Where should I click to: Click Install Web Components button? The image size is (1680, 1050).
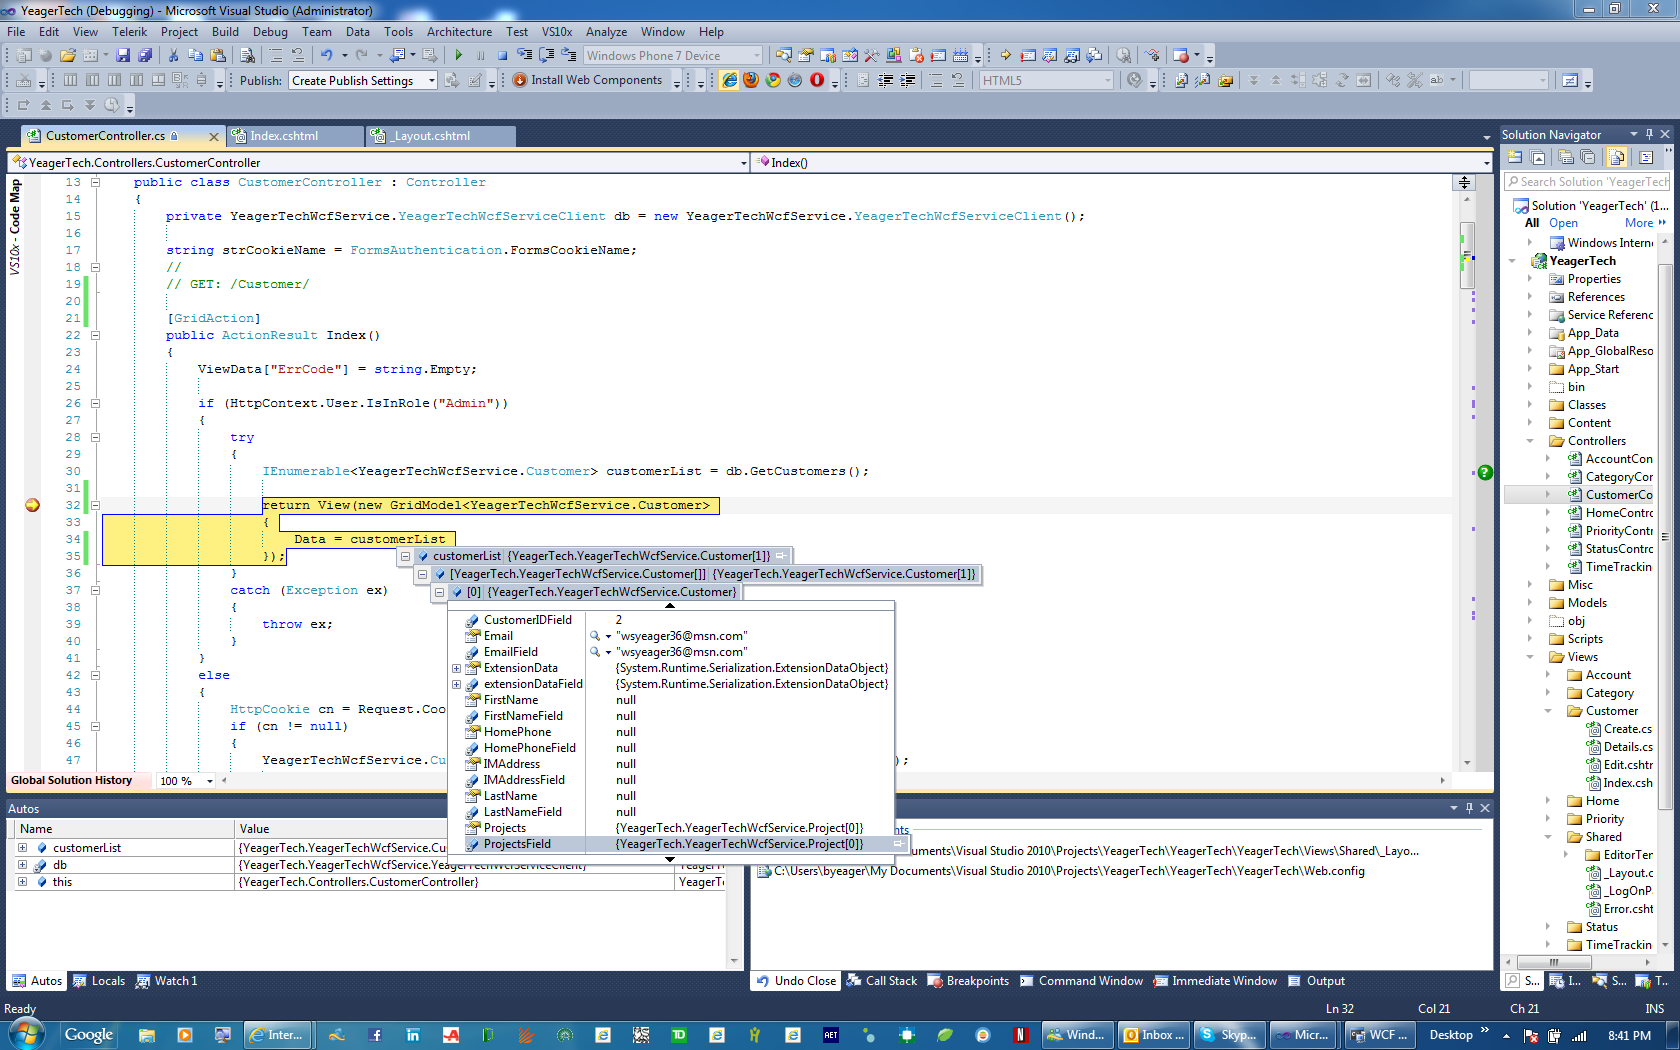pyautogui.click(x=588, y=80)
